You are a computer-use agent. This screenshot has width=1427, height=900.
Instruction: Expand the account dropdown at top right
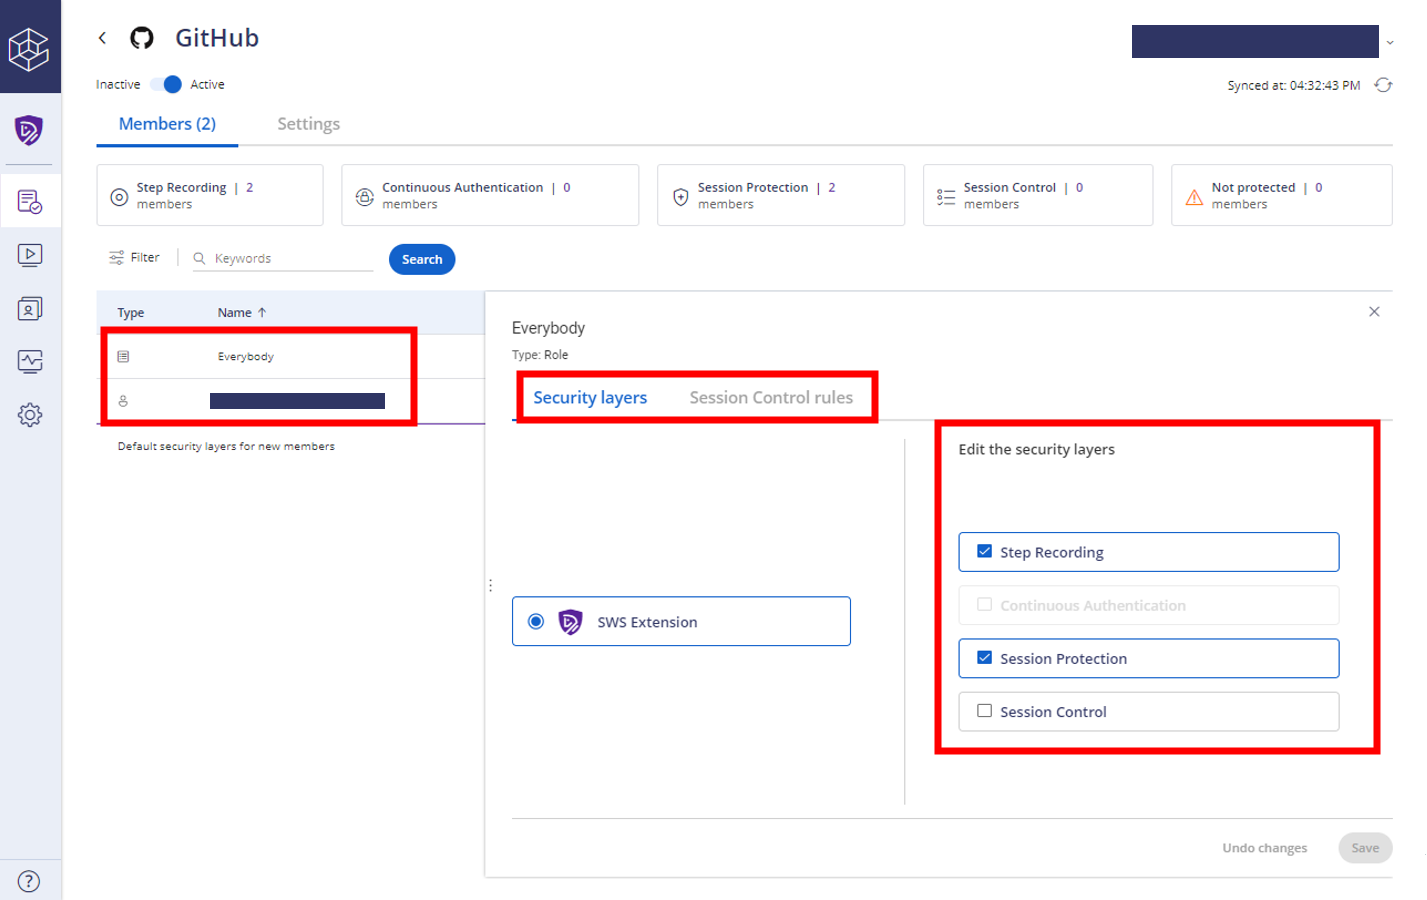(1390, 41)
